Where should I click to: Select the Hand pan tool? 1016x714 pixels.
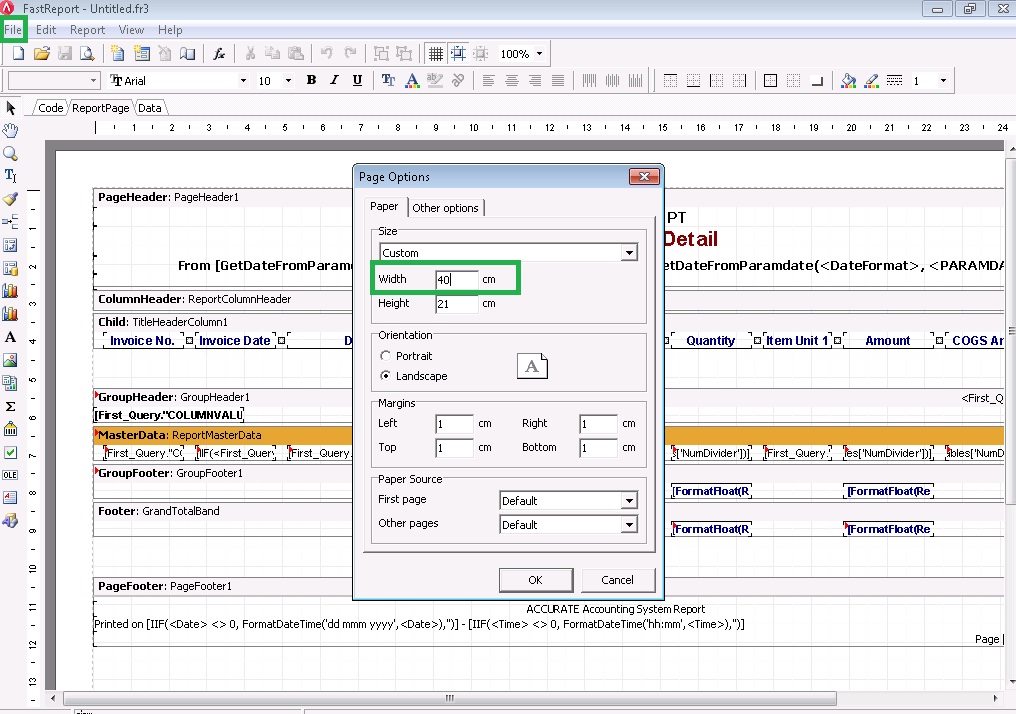pyautogui.click(x=11, y=131)
